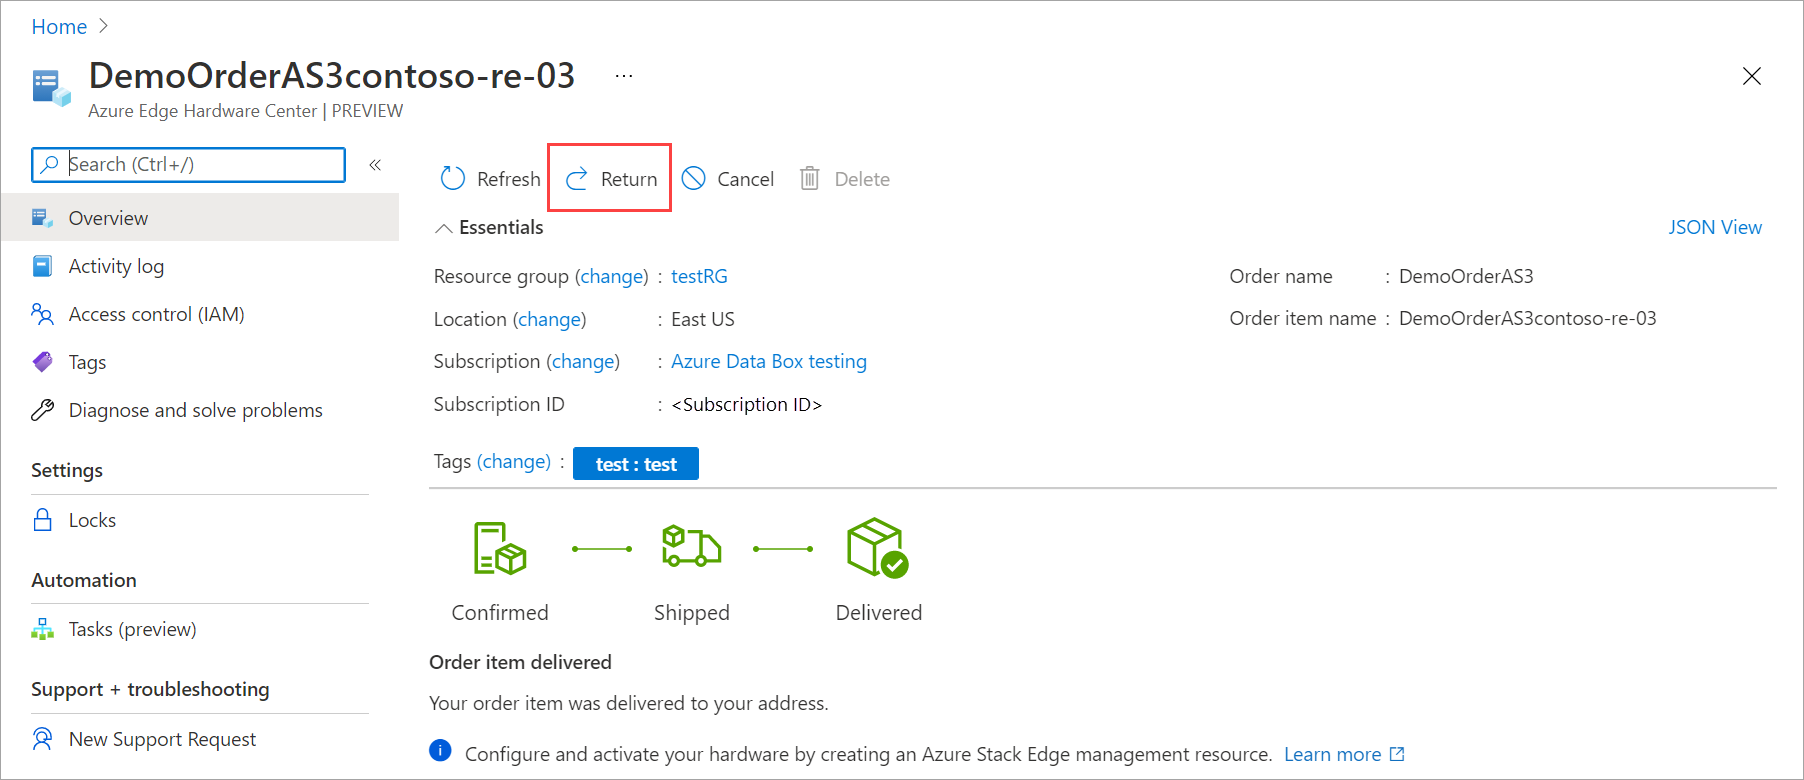Viewport: 1804px width, 780px height.
Task: Select Access control (IAM) in sidebar
Action: pyautogui.click(x=156, y=314)
